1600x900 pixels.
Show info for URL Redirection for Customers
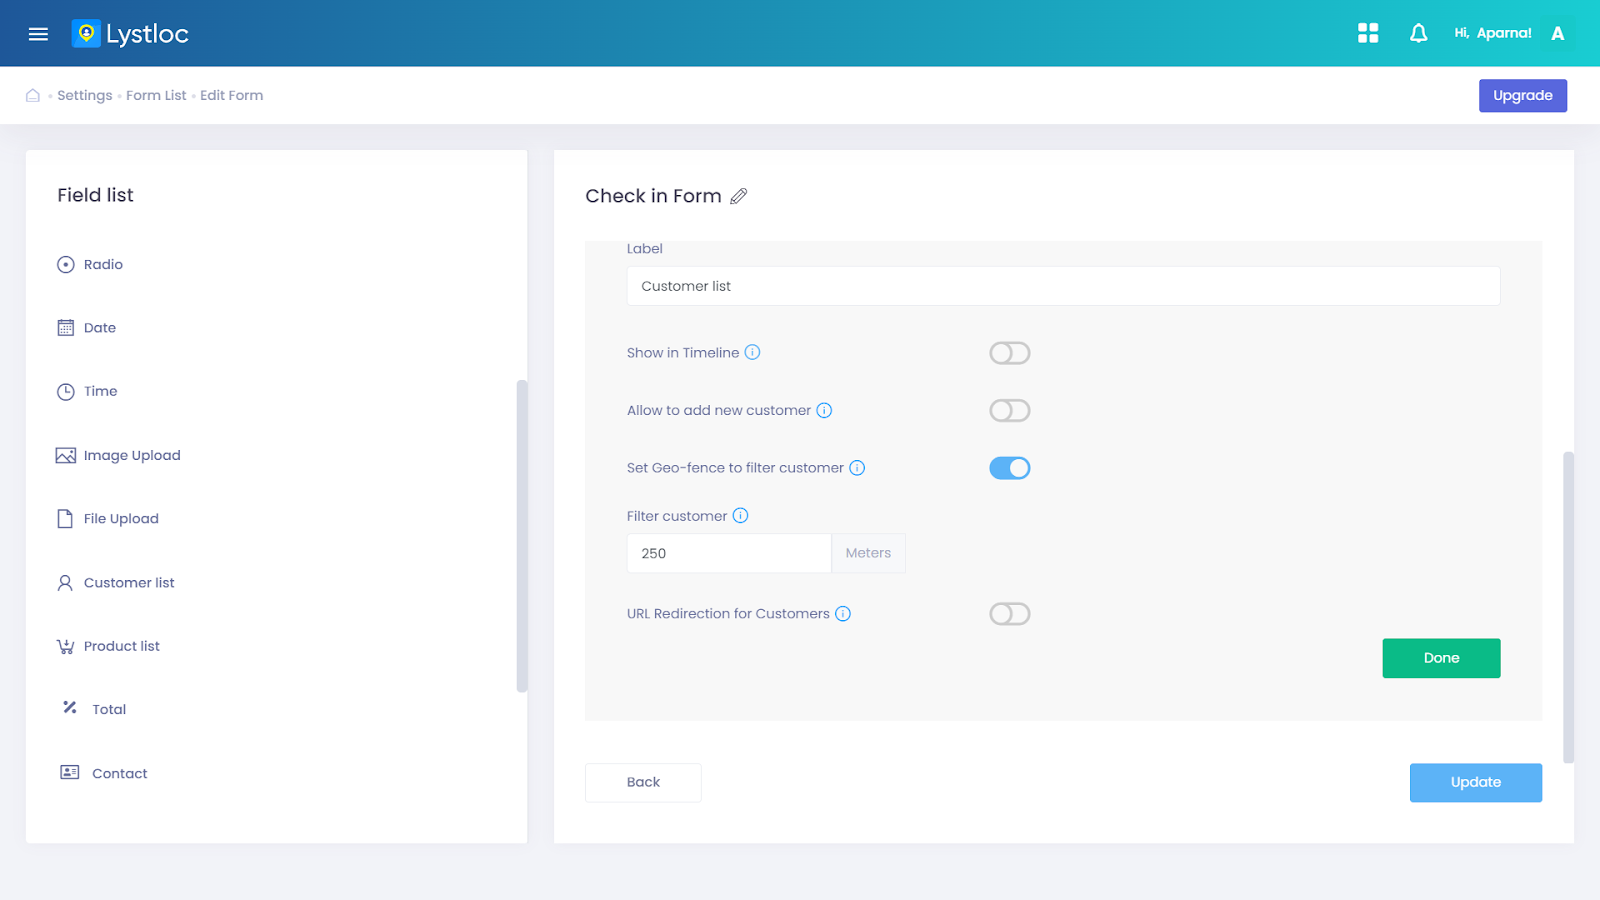(x=843, y=614)
